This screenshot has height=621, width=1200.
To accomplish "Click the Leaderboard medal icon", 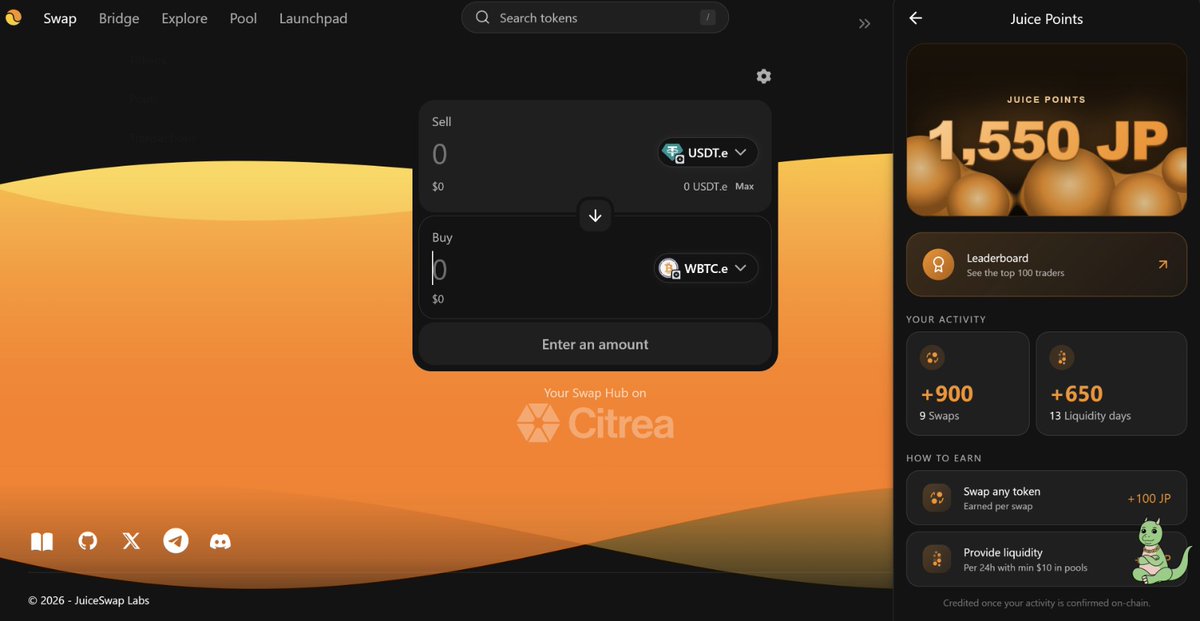I will 938,265.
